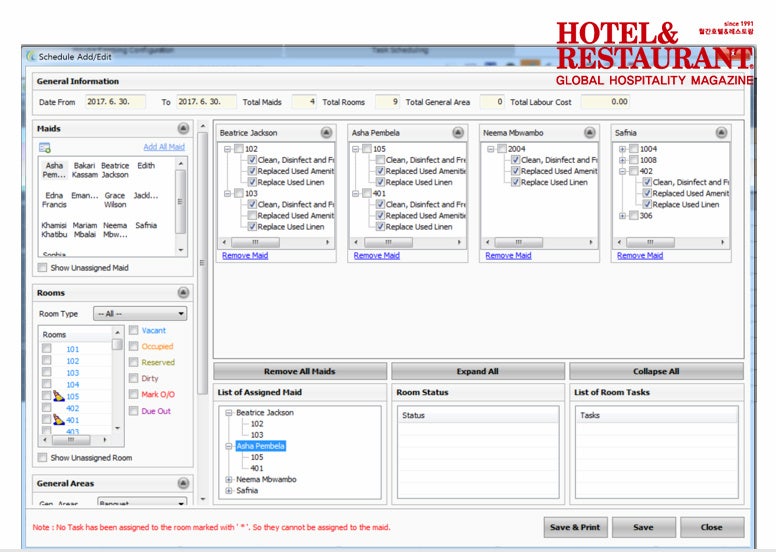The height and width of the screenshot is (552, 776).
Task: Collapse Asha Pembela card arrow icon
Action: coord(458,133)
